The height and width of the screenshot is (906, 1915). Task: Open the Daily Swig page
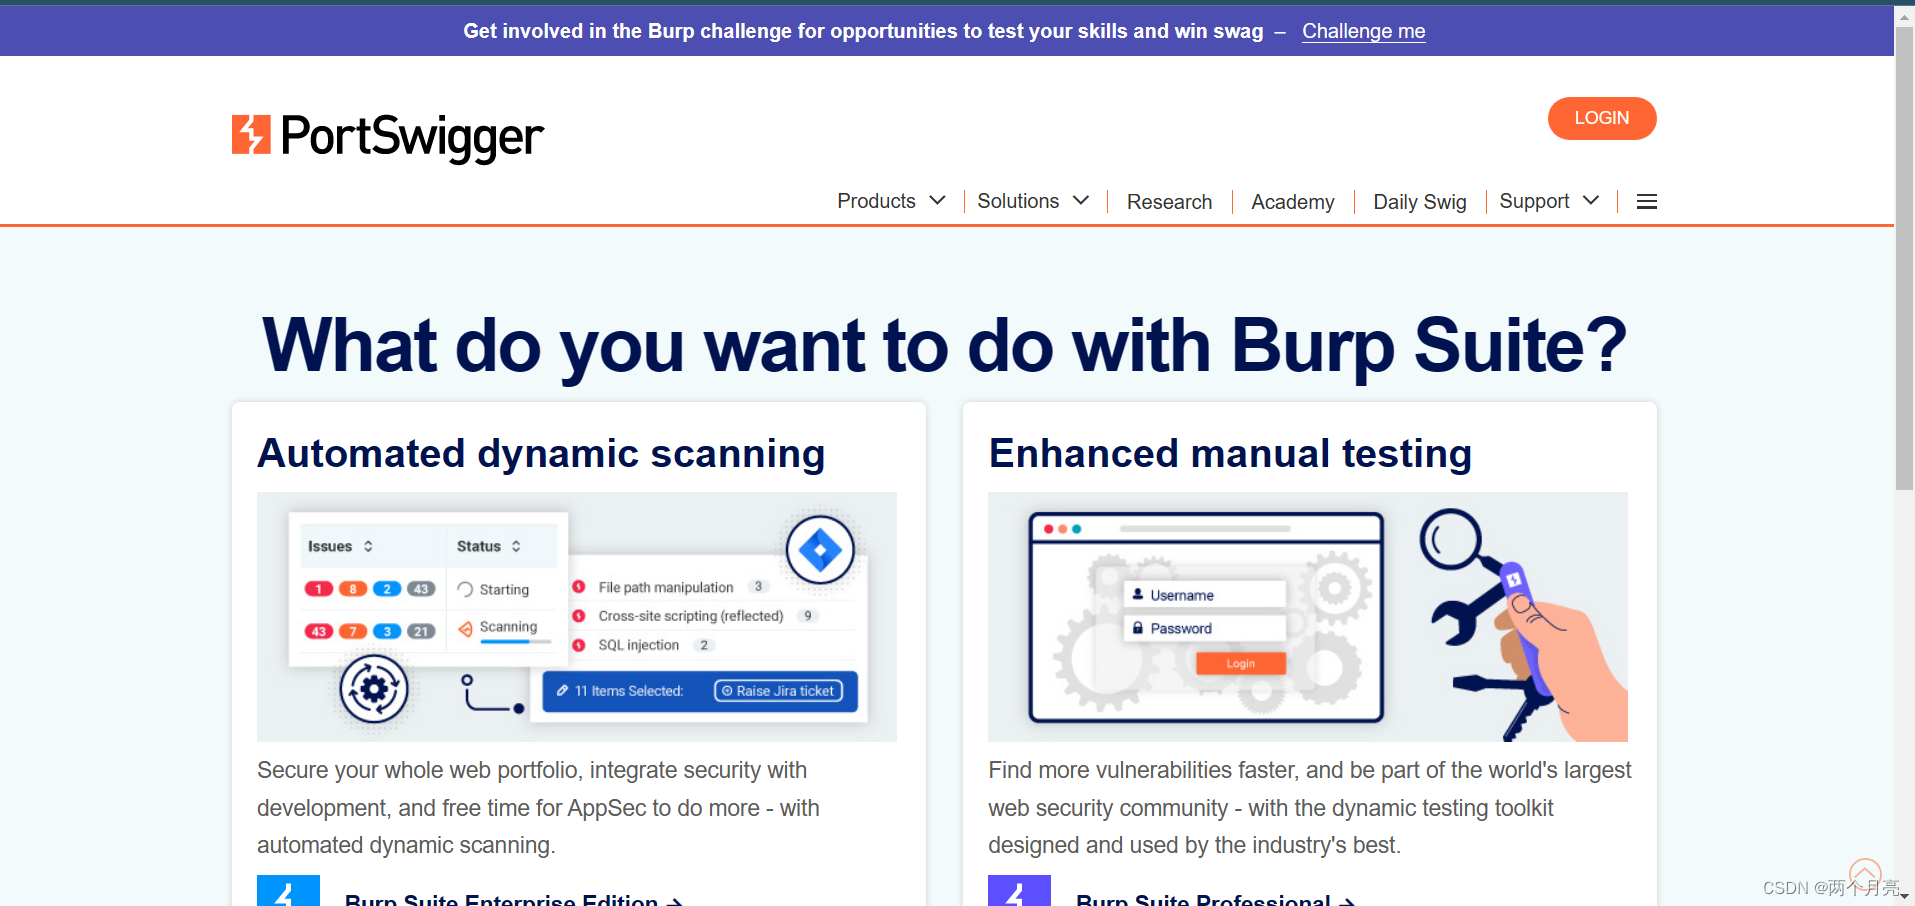[1419, 202]
